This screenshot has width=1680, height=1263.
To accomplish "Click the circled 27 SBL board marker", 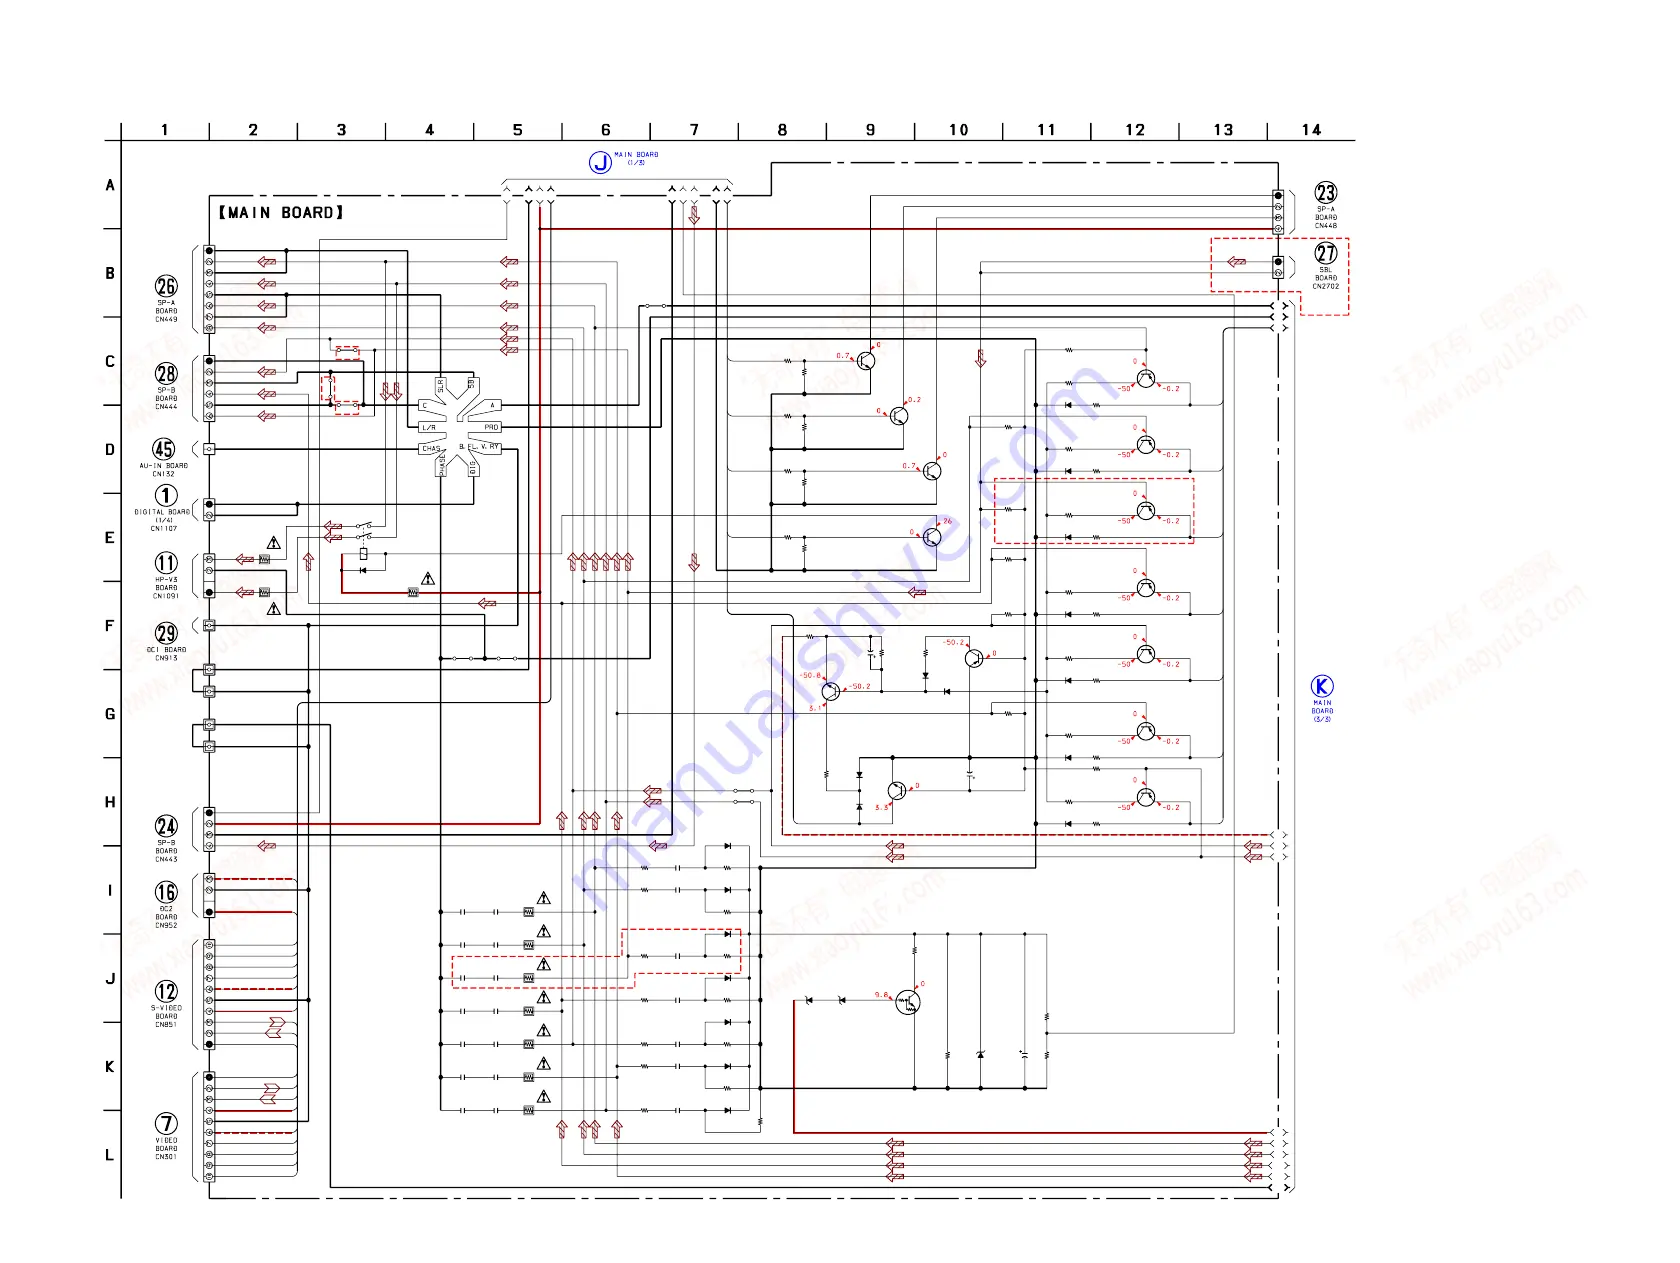I will 1326,253.
